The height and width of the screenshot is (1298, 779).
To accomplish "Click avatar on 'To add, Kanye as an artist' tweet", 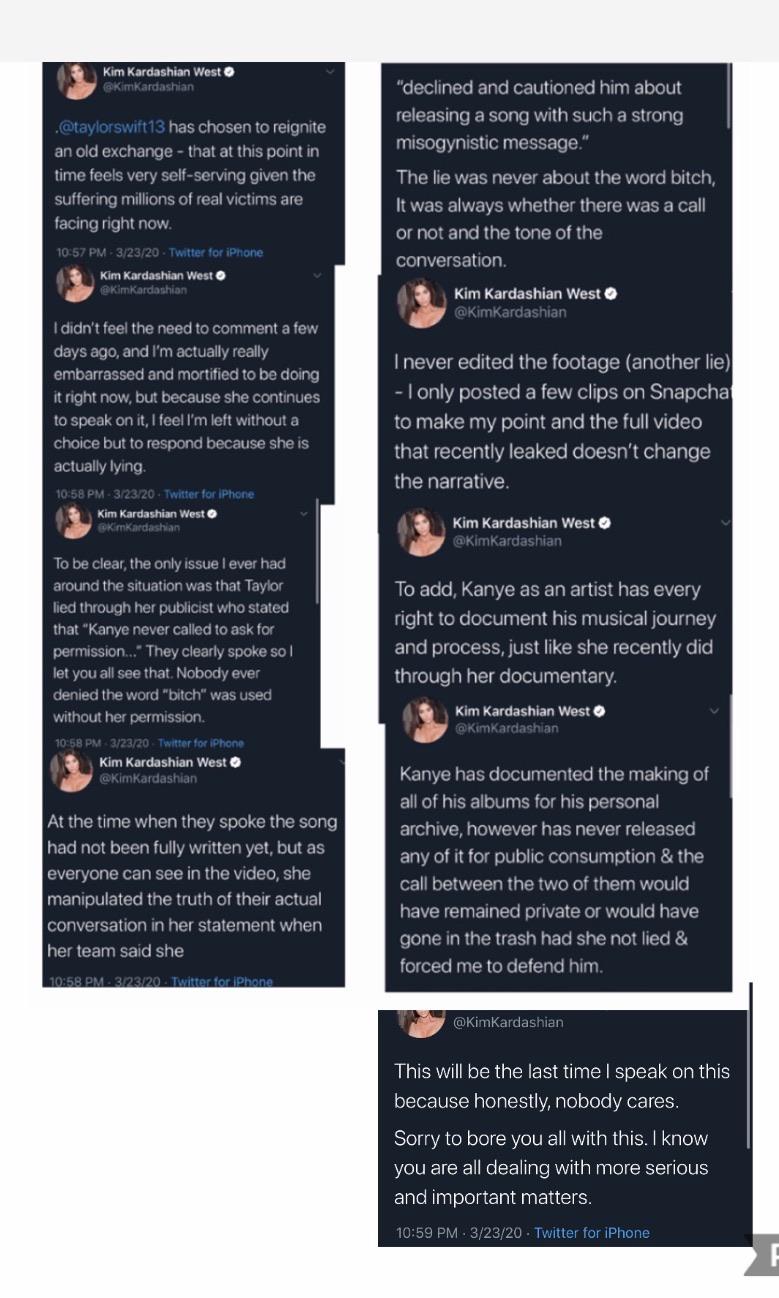I will pyautogui.click(x=421, y=531).
